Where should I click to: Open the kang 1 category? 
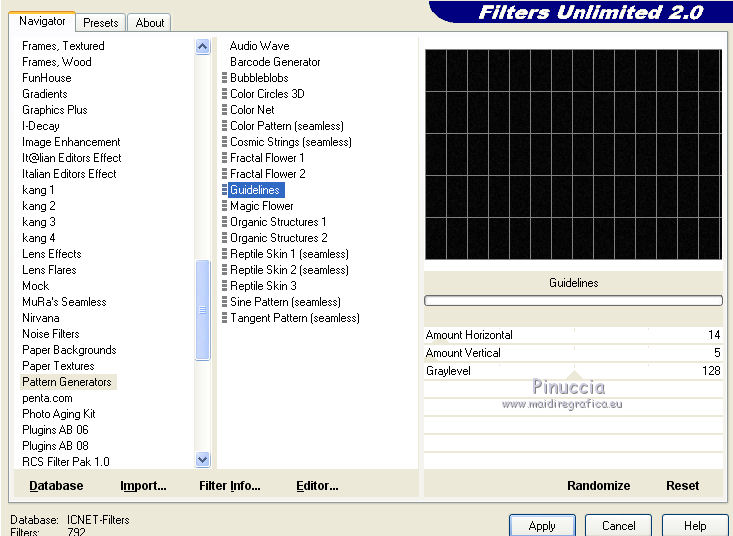pos(38,190)
